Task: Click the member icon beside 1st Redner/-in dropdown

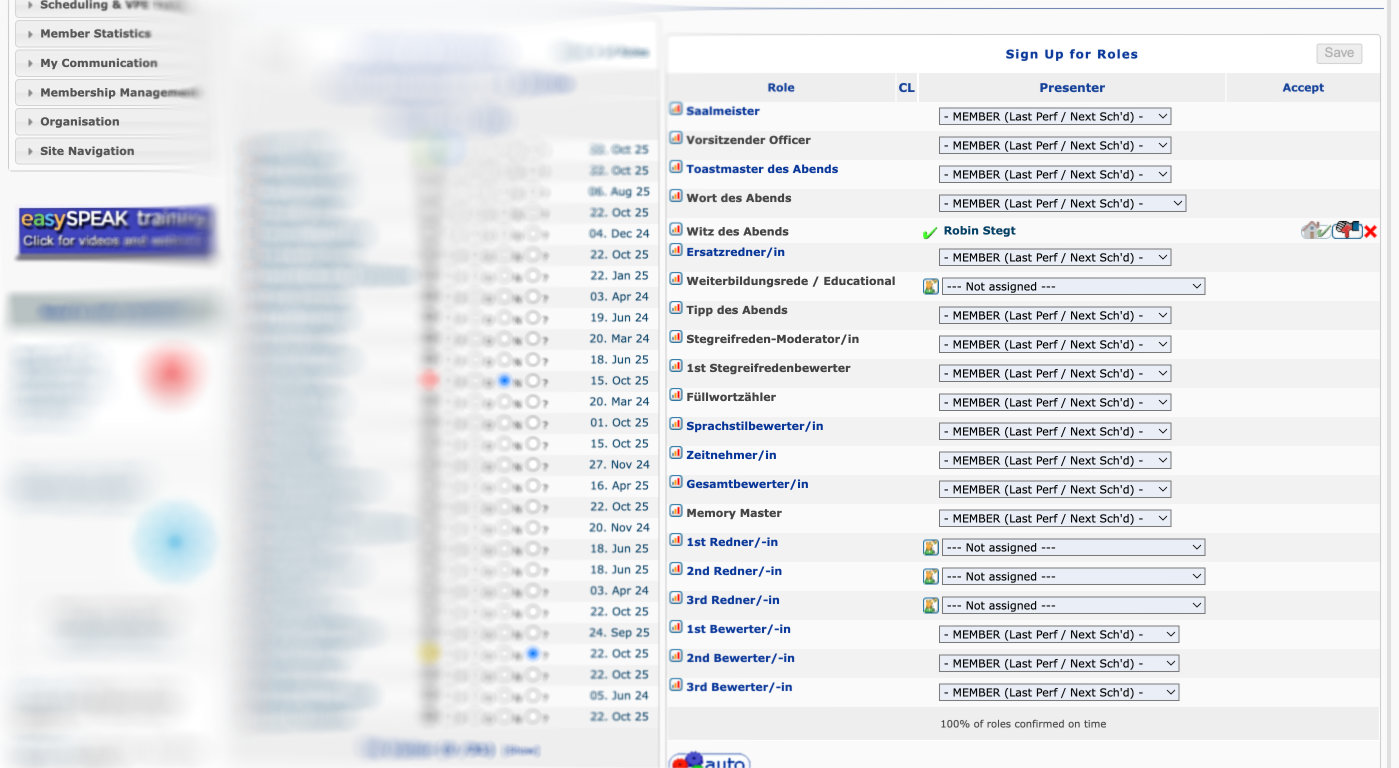Action: point(930,547)
